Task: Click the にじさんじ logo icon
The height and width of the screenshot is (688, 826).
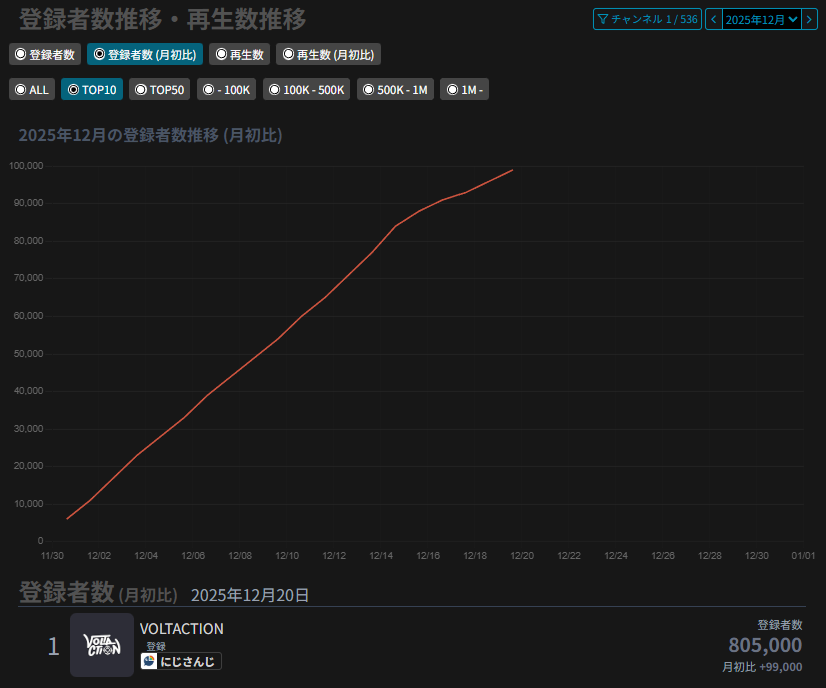Action: coord(149,661)
